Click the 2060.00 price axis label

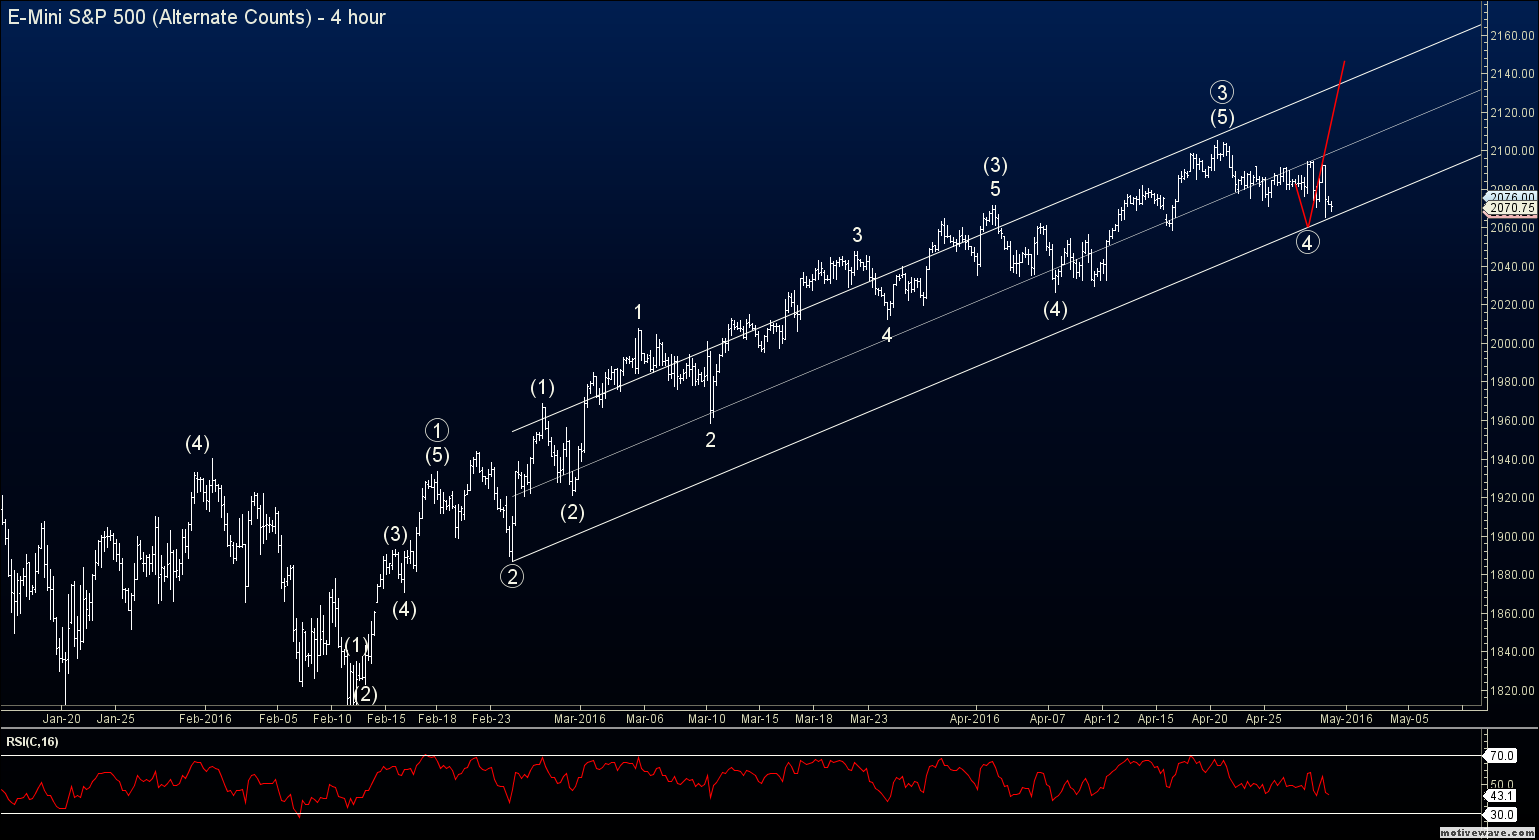(1511, 228)
